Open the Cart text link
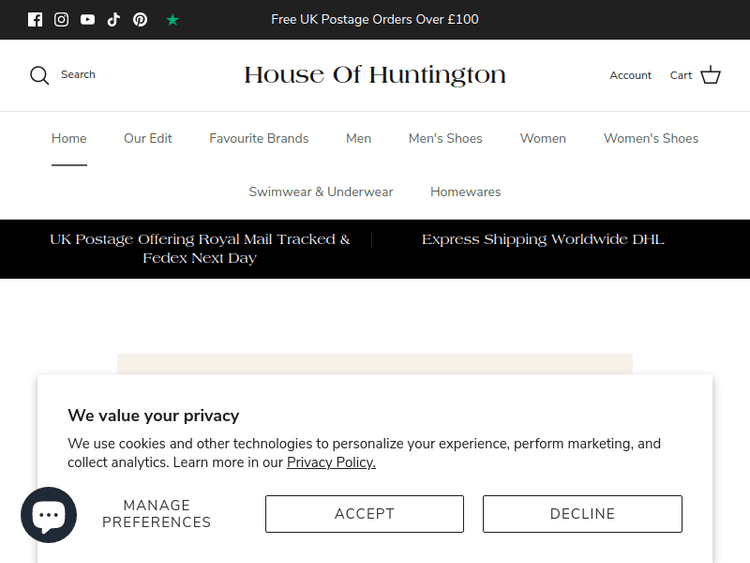Screen dimensions: 750x563 pyautogui.click(x=681, y=75)
